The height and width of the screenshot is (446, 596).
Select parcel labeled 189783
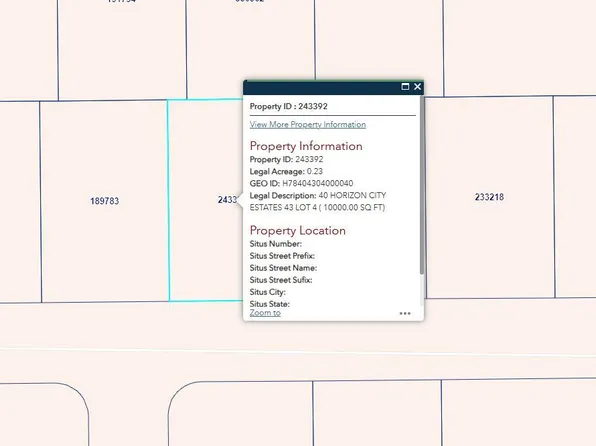(x=105, y=201)
